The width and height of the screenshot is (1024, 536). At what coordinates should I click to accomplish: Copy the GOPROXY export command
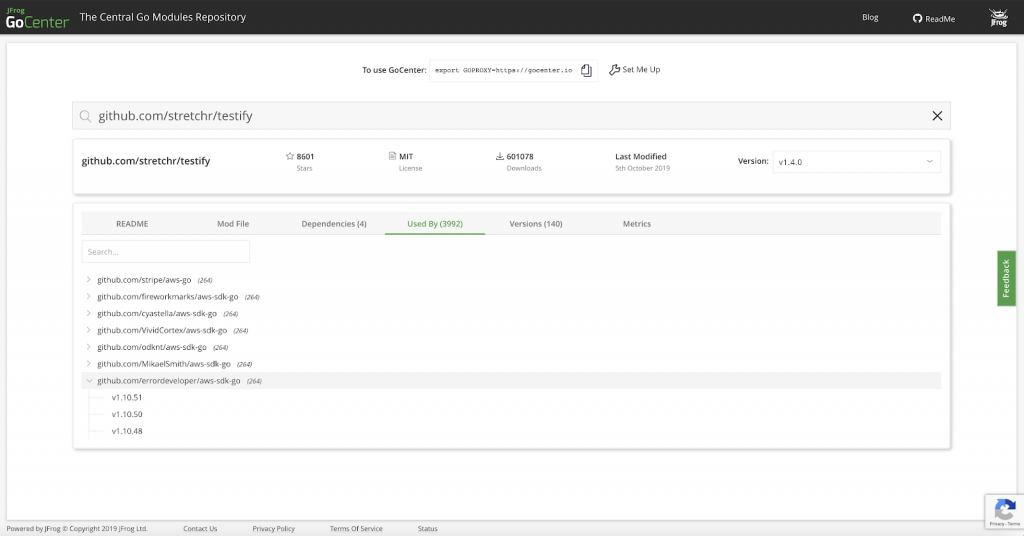coord(586,70)
